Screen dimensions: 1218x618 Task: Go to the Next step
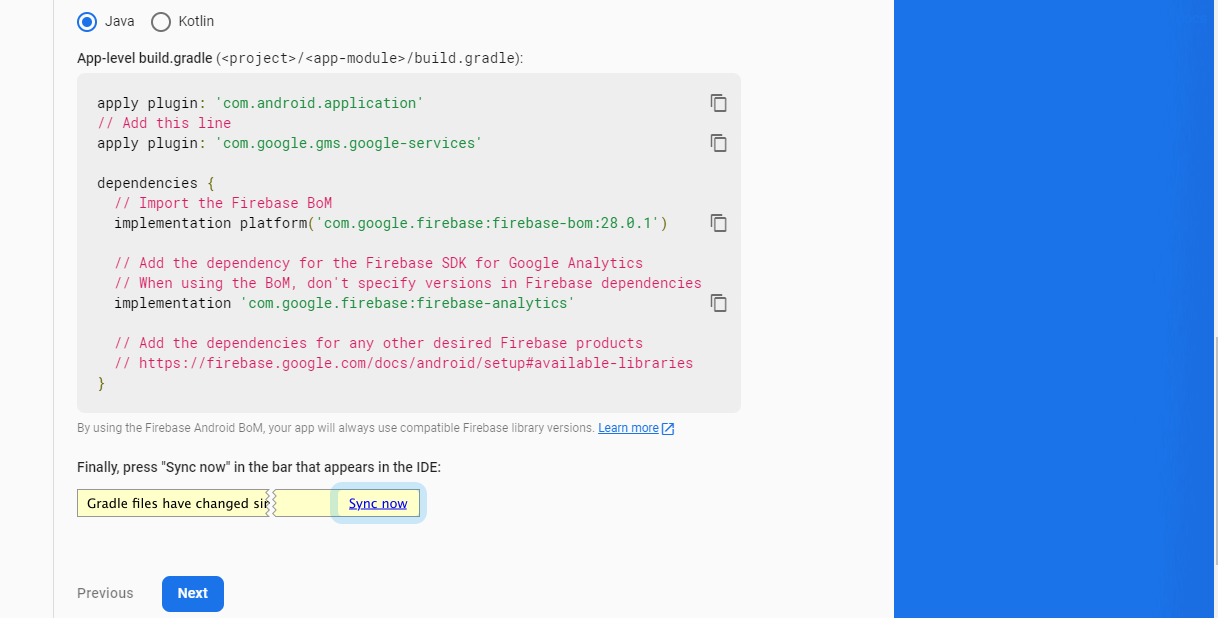(193, 593)
